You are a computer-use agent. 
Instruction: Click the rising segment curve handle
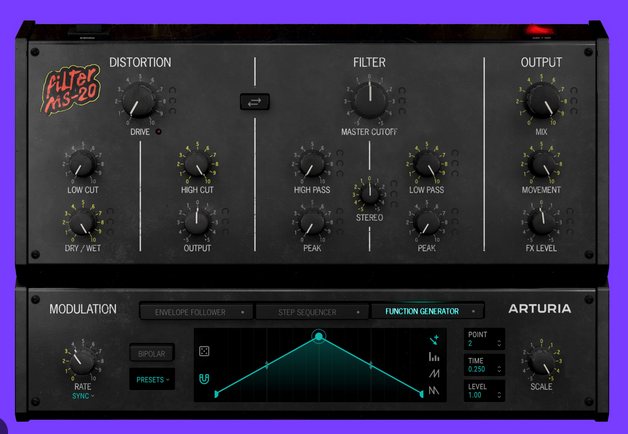coord(267,365)
